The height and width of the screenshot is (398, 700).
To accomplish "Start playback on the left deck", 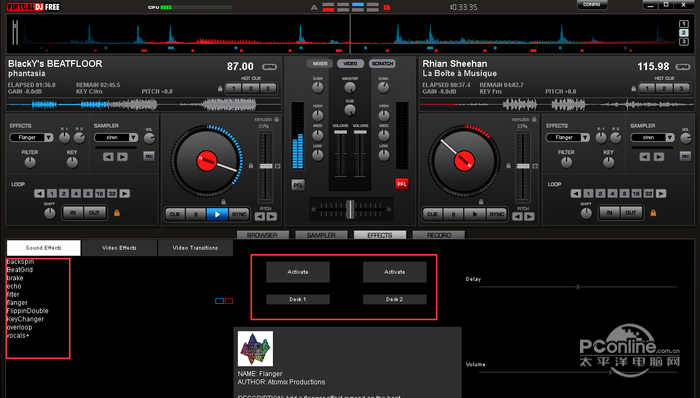I will click(x=217, y=214).
